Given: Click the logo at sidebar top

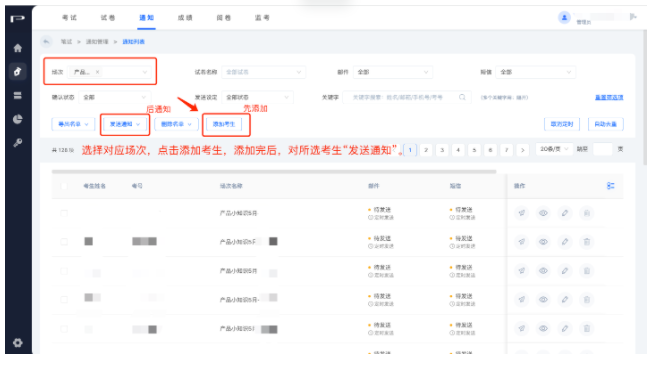Looking at the screenshot, I should coord(17,18).
